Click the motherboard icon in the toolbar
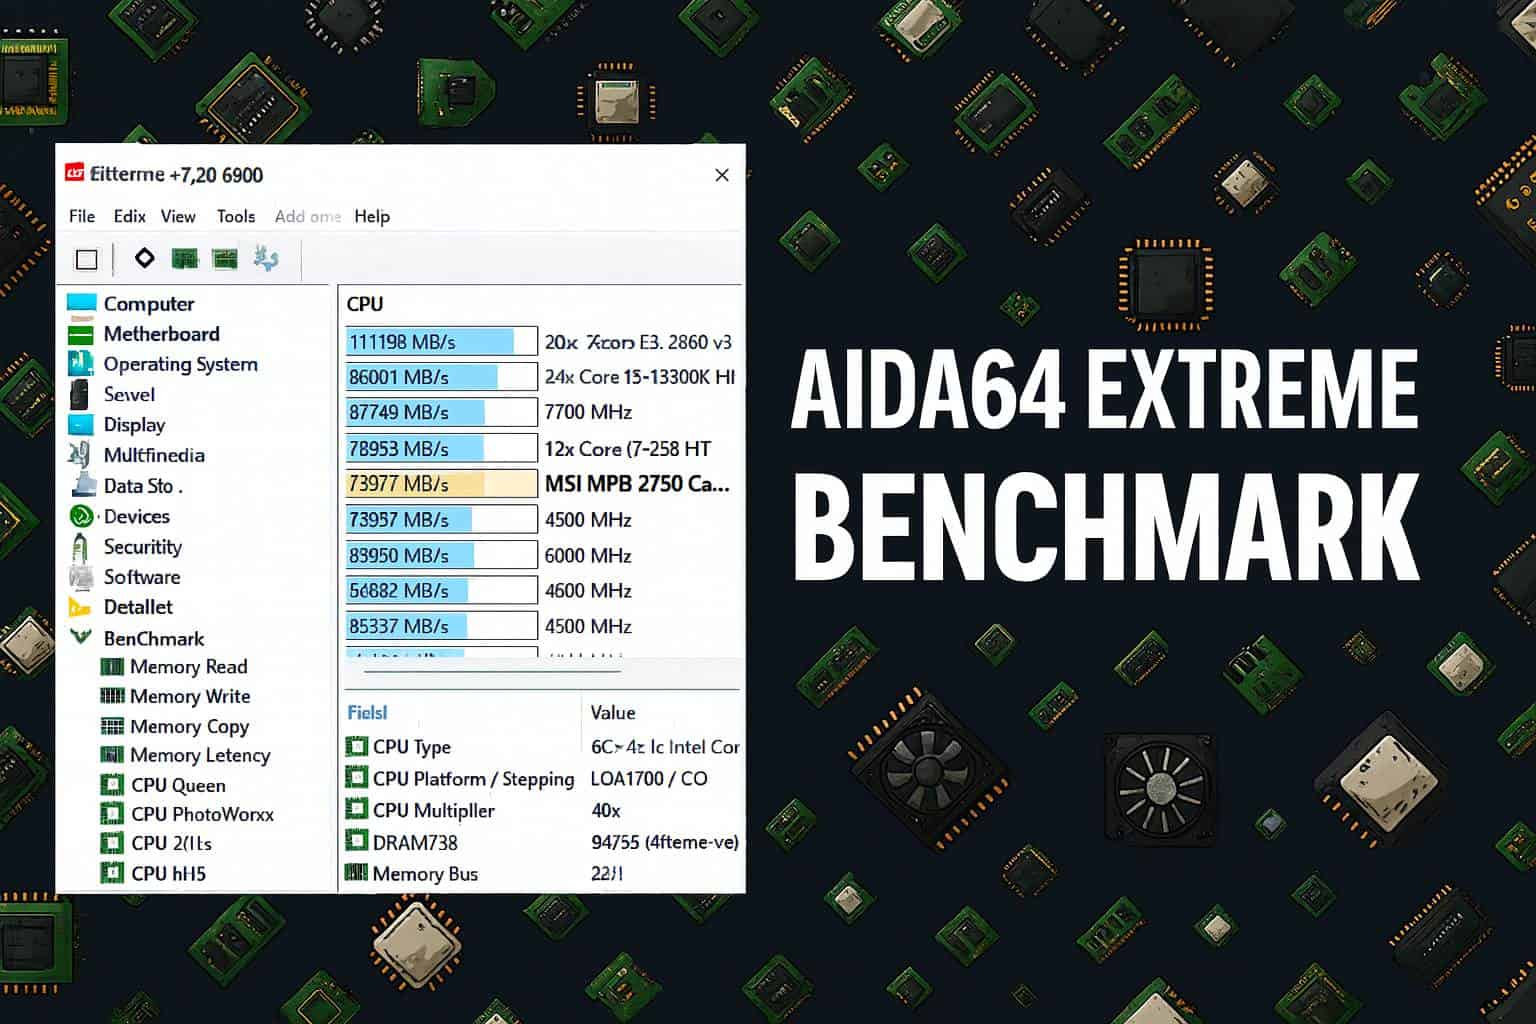 point(184,258)
